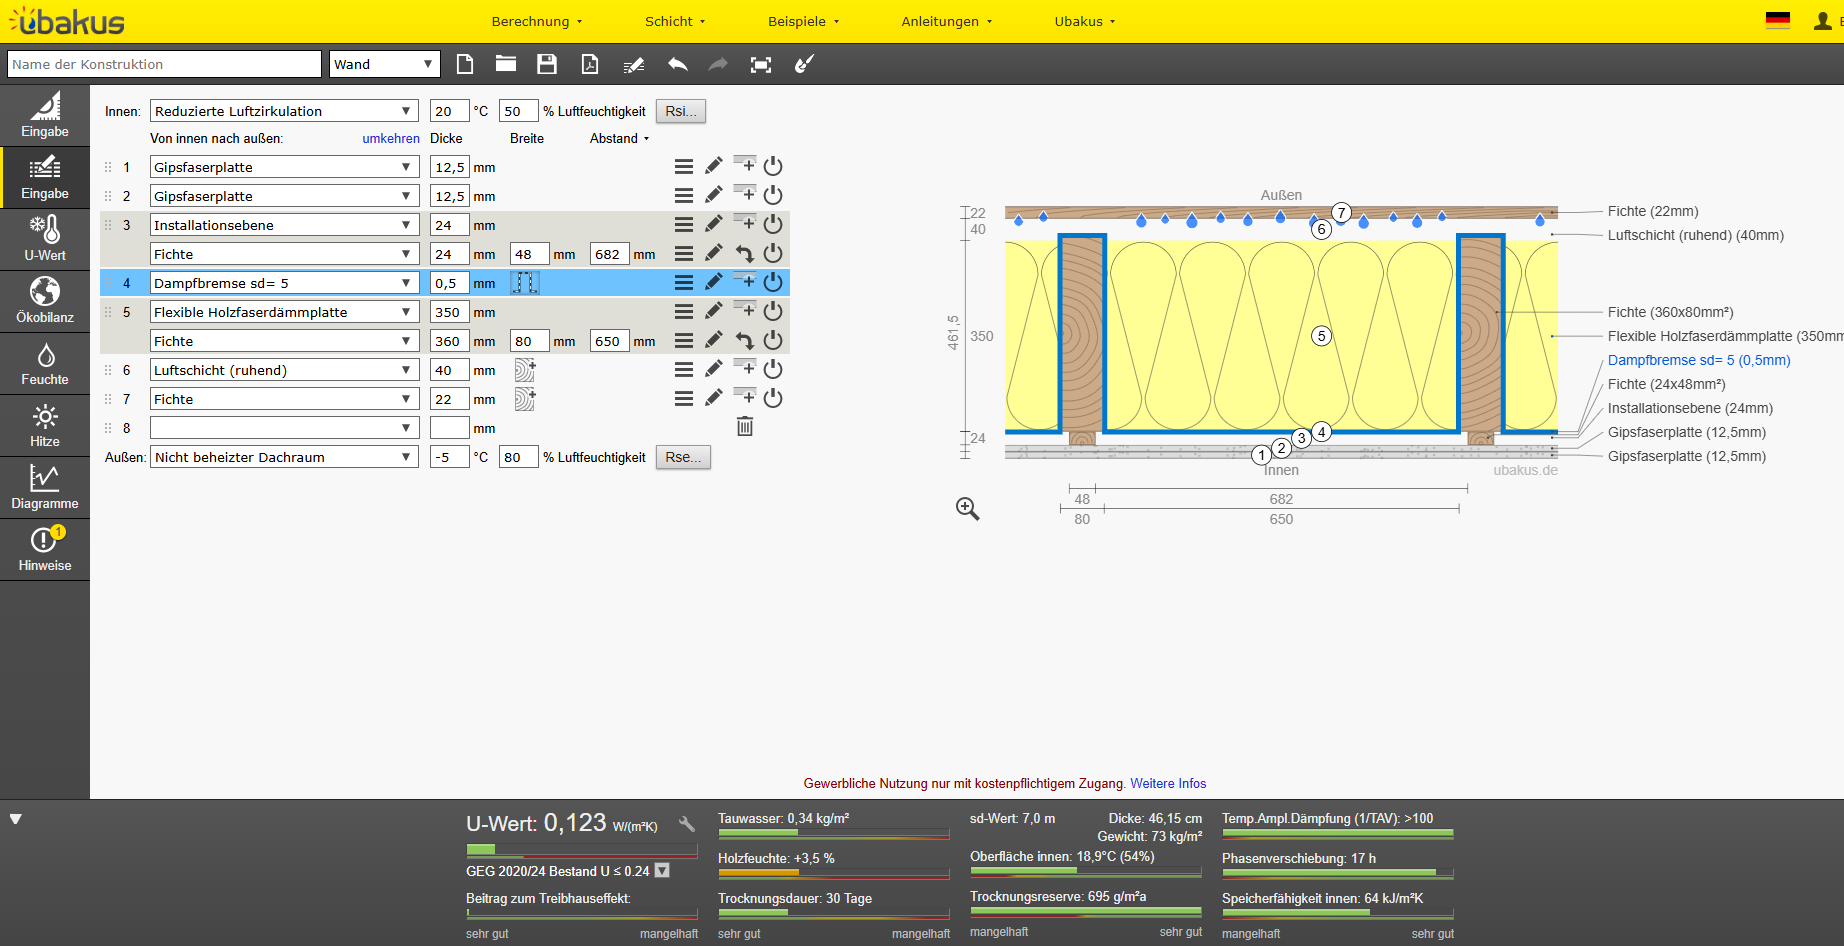This screenshot has width=1844, height=946.
Task: Open the Schicht menu
Action: point(675,21)
